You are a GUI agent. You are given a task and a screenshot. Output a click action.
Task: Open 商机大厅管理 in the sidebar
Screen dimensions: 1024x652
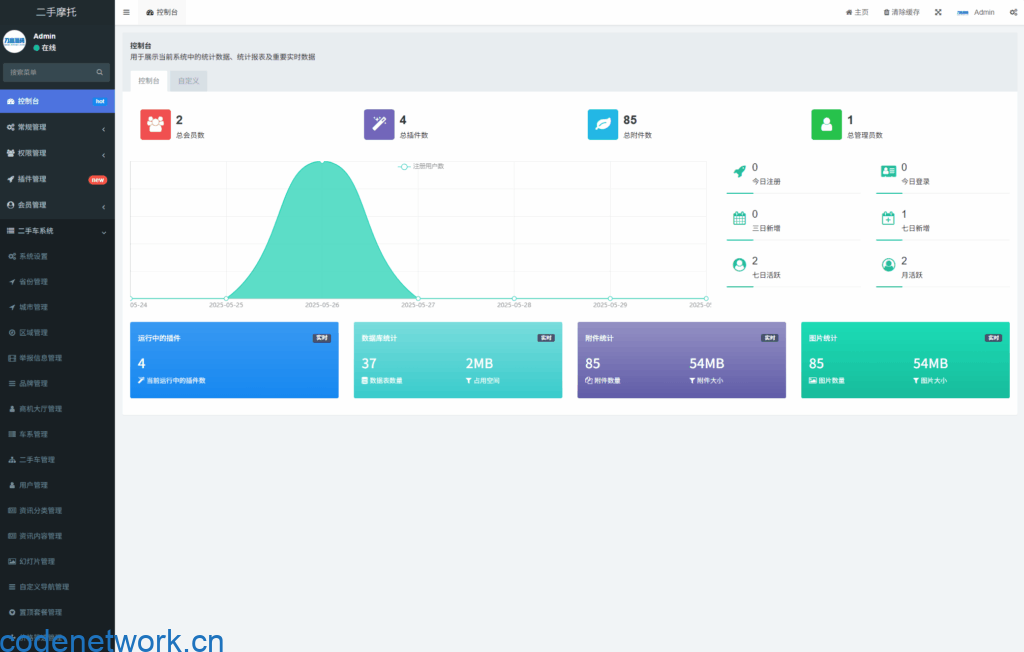[x=57, y=409]
